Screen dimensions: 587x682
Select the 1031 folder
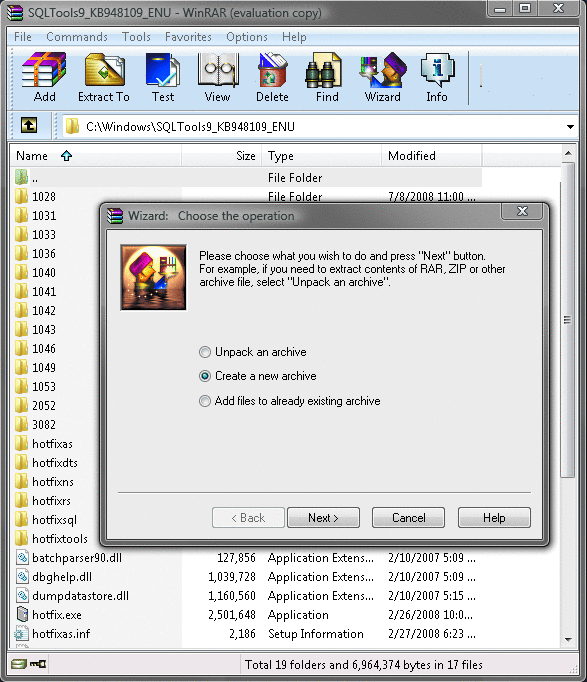[x=36, y=215]
